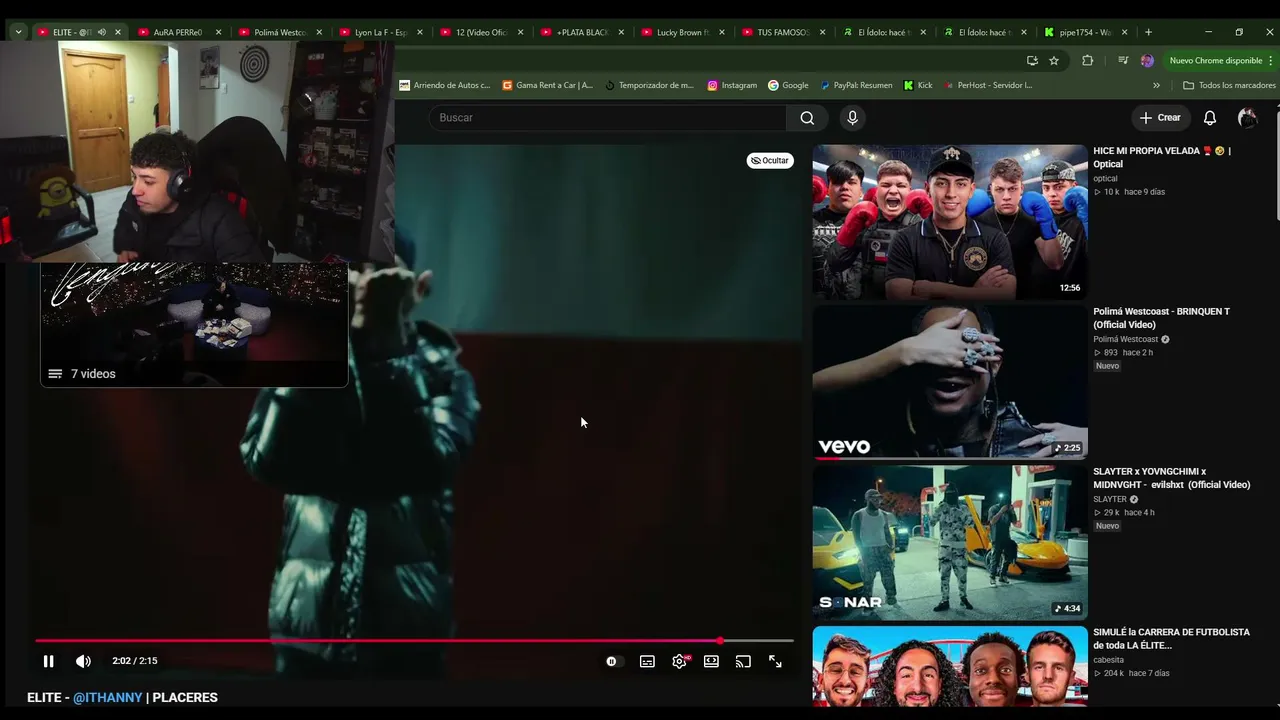
Task: Open the Chrome extensions puzzle icon
Action: (1088, 61)
